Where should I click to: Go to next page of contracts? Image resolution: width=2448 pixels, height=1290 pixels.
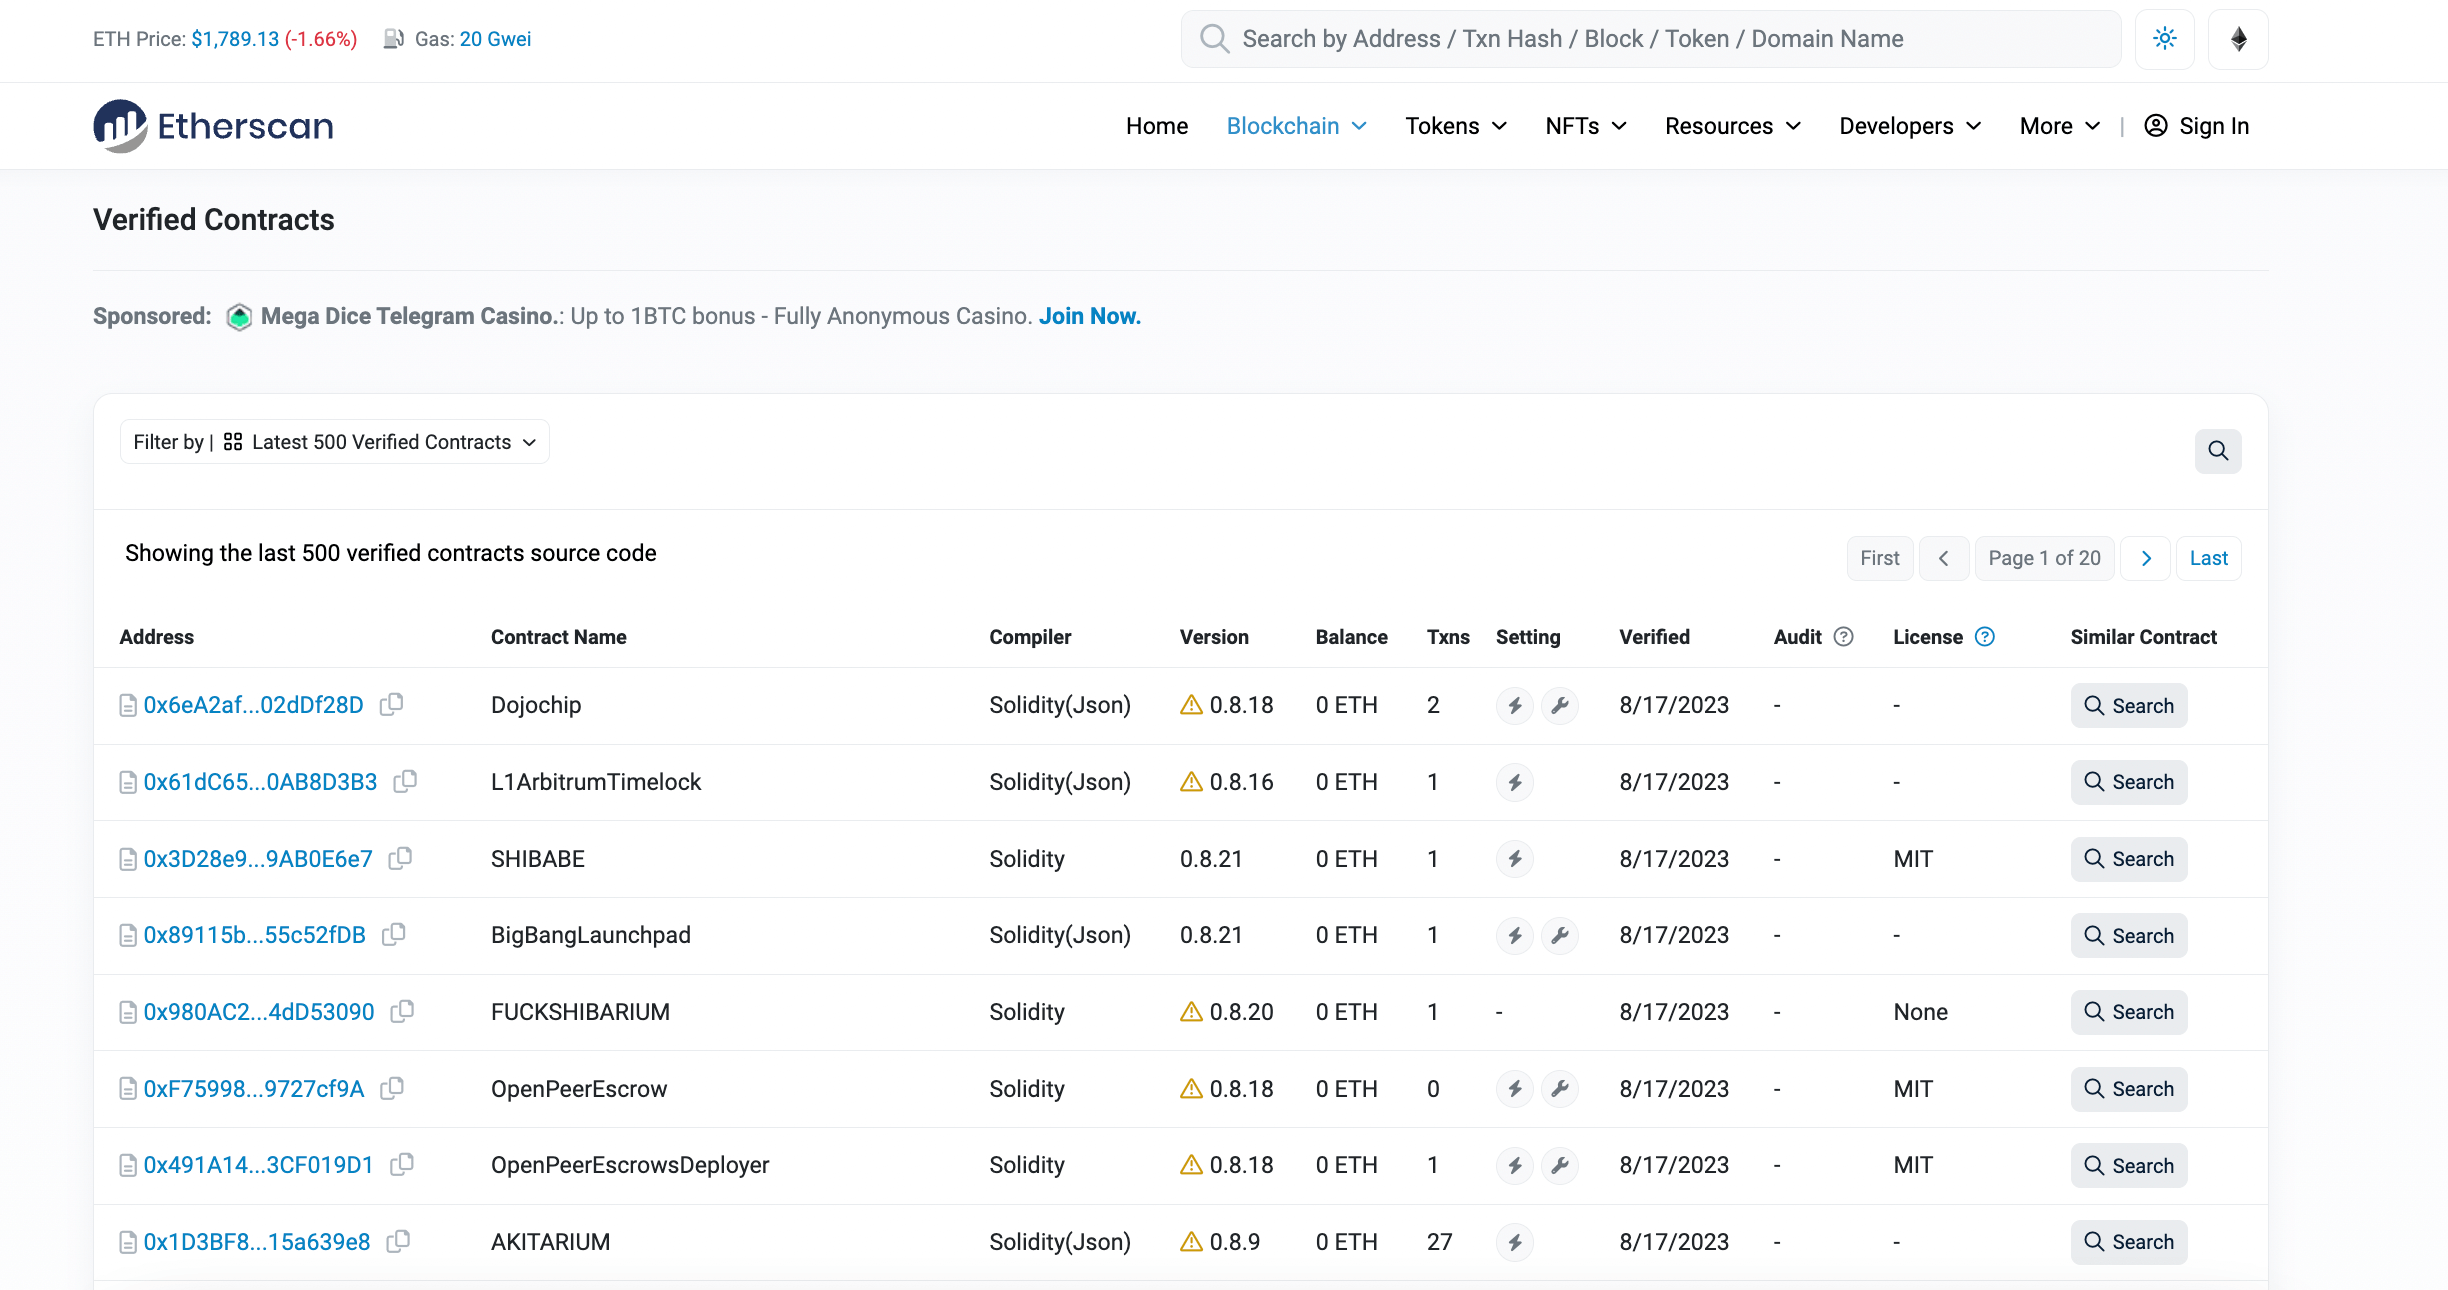tap(2145, 558)
